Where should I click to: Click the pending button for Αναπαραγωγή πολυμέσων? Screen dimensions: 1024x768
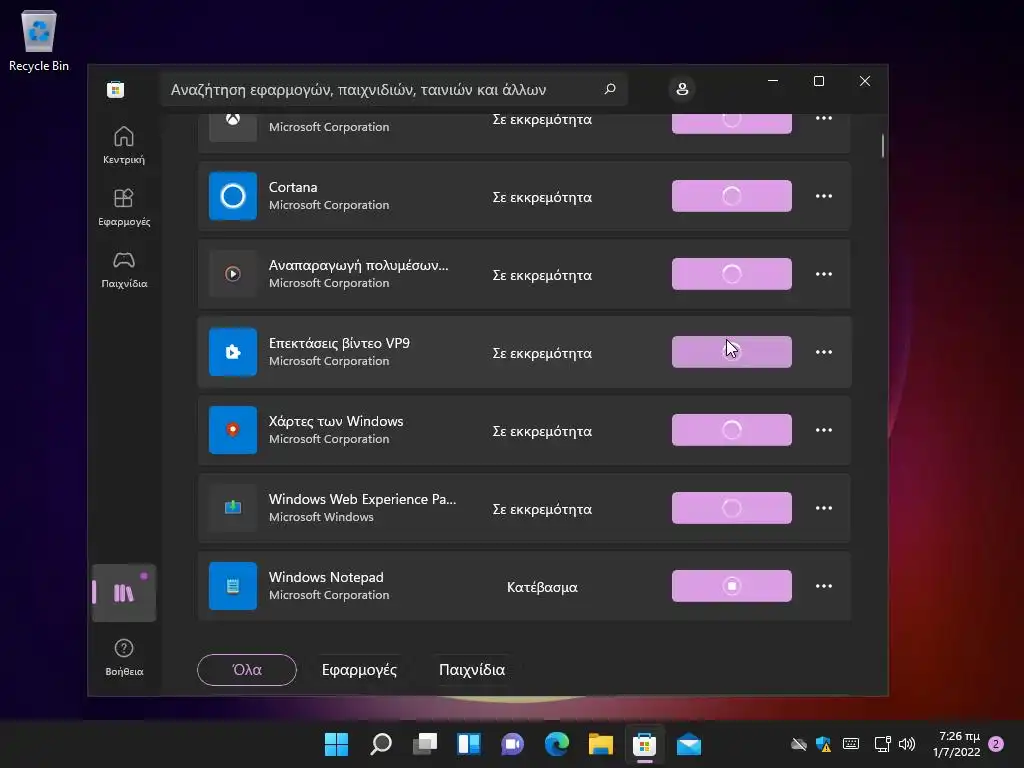731,274
